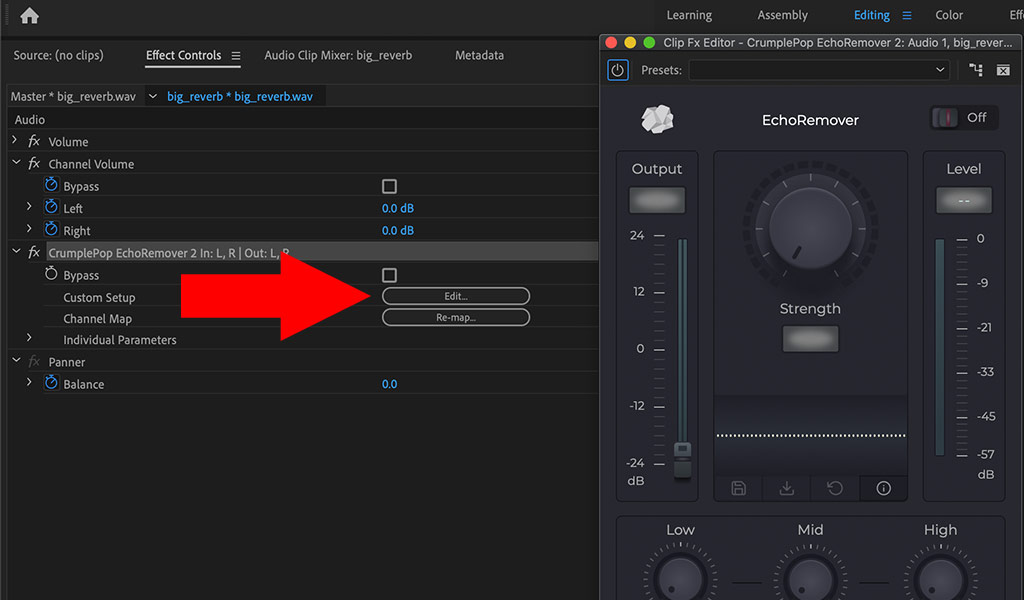1024x600 pixels.
Task: Click the Low frequency knob
Action: (x=680, y=578)
